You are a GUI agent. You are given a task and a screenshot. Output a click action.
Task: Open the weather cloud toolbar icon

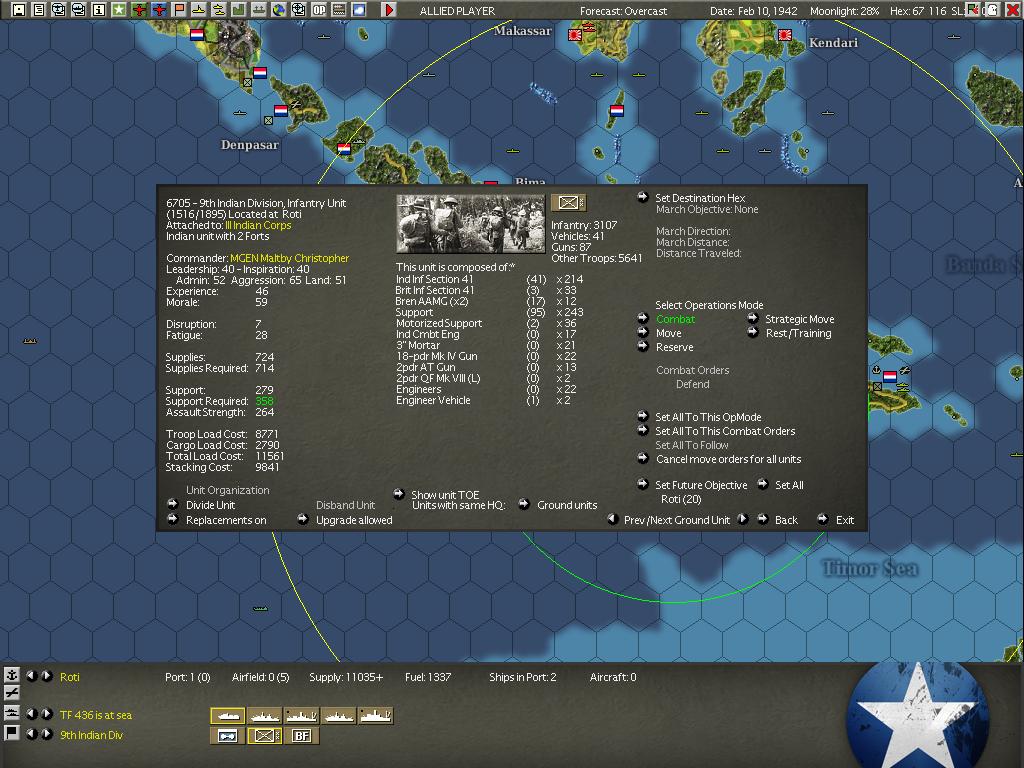(359, 10)
